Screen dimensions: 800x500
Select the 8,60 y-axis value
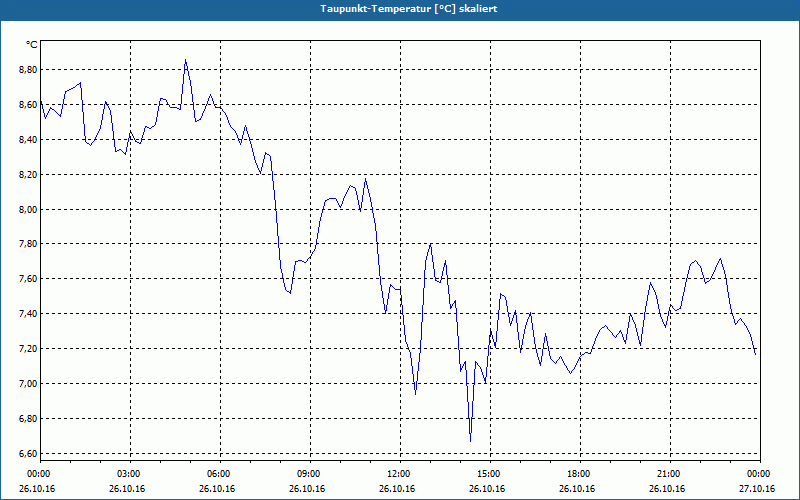point(28,105)
